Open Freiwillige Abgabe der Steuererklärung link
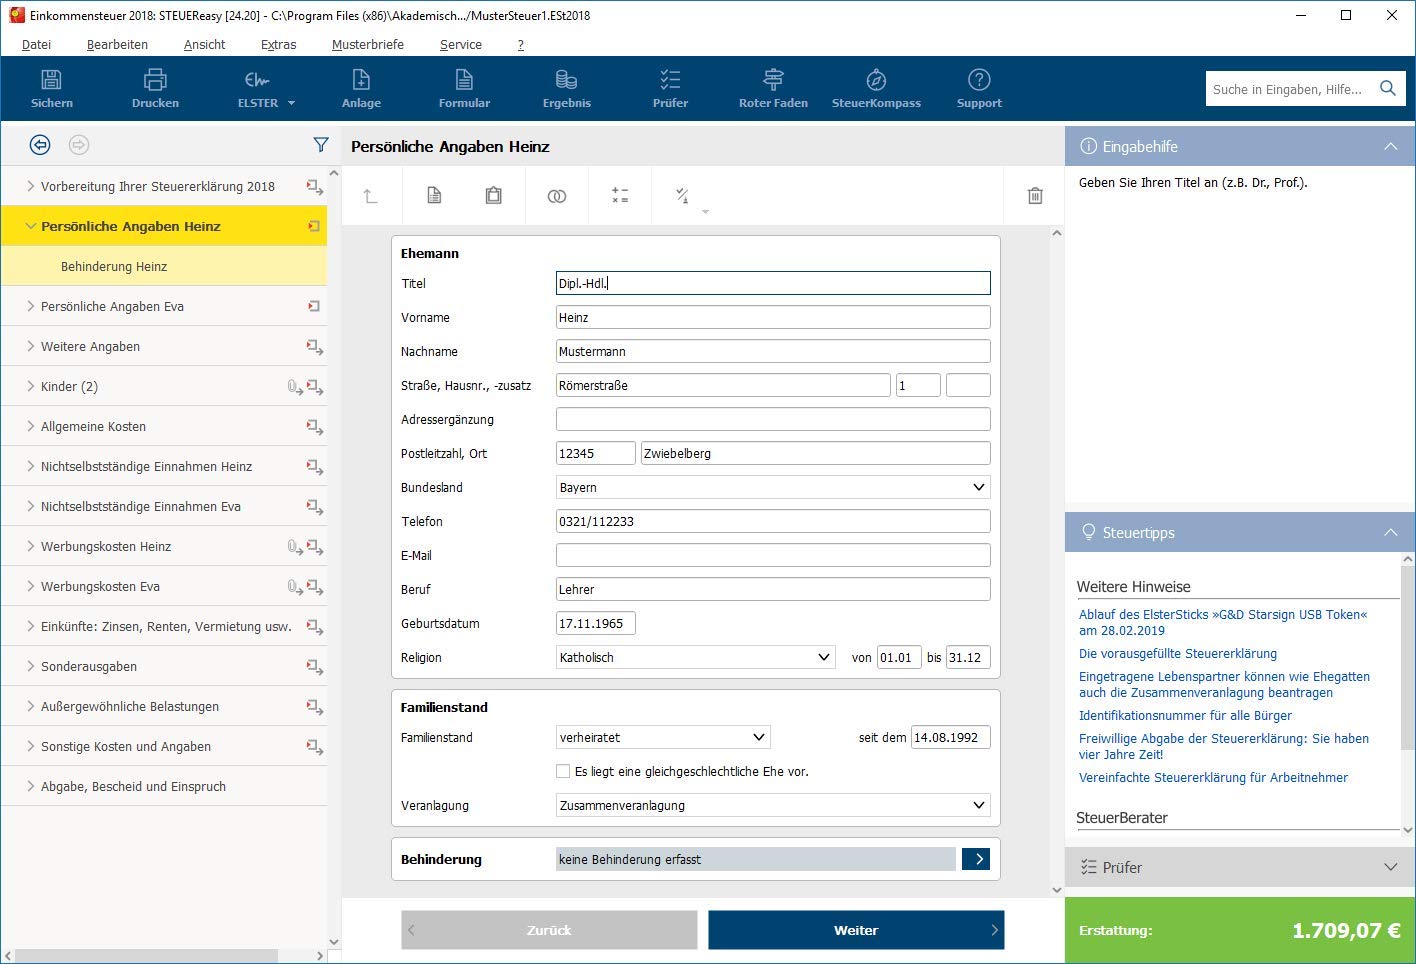The image size is (1416, 964). click(x=1224, y=746)
